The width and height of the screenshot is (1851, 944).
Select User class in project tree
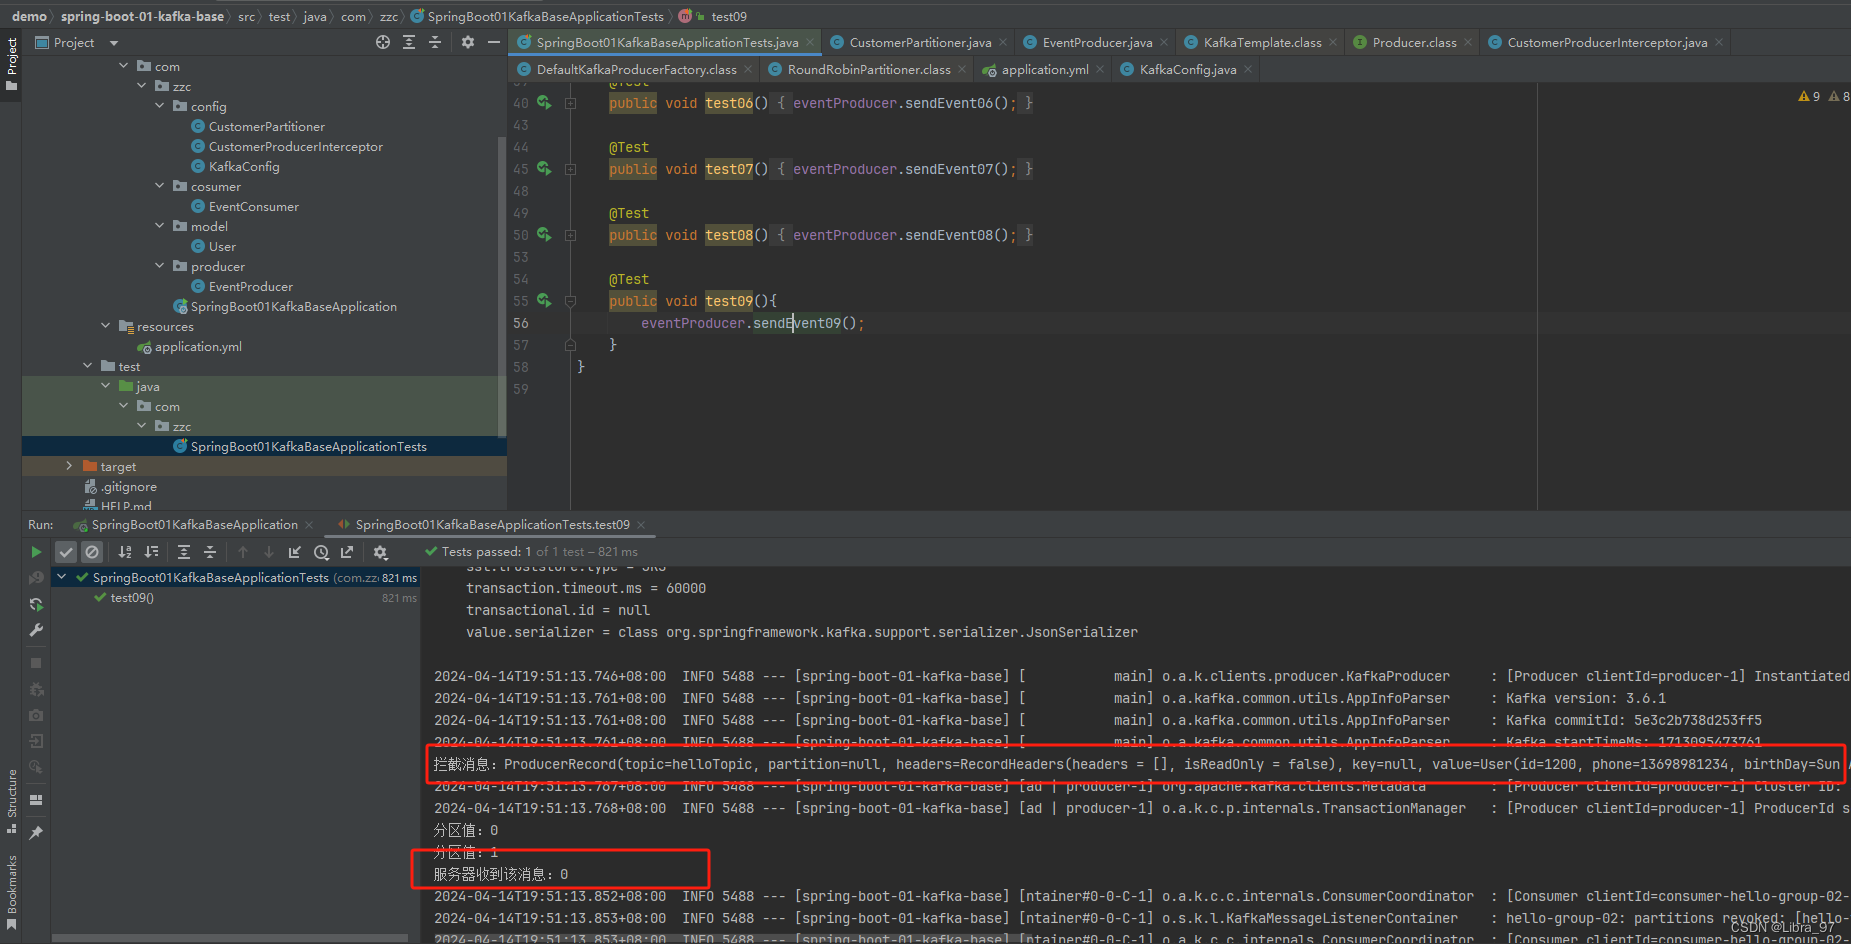(x=222, y=246)
